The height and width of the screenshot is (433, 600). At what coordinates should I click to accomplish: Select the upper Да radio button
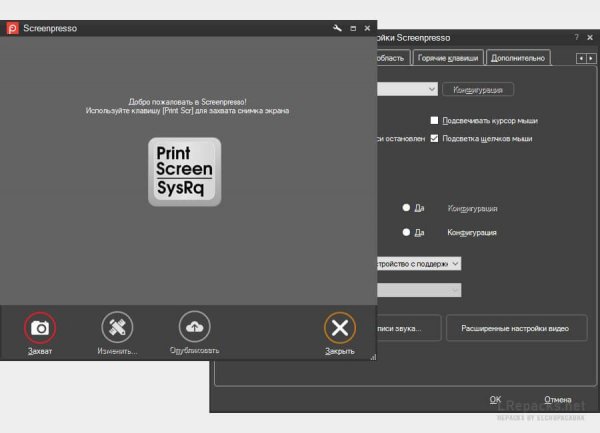click(x=406, y=208)
